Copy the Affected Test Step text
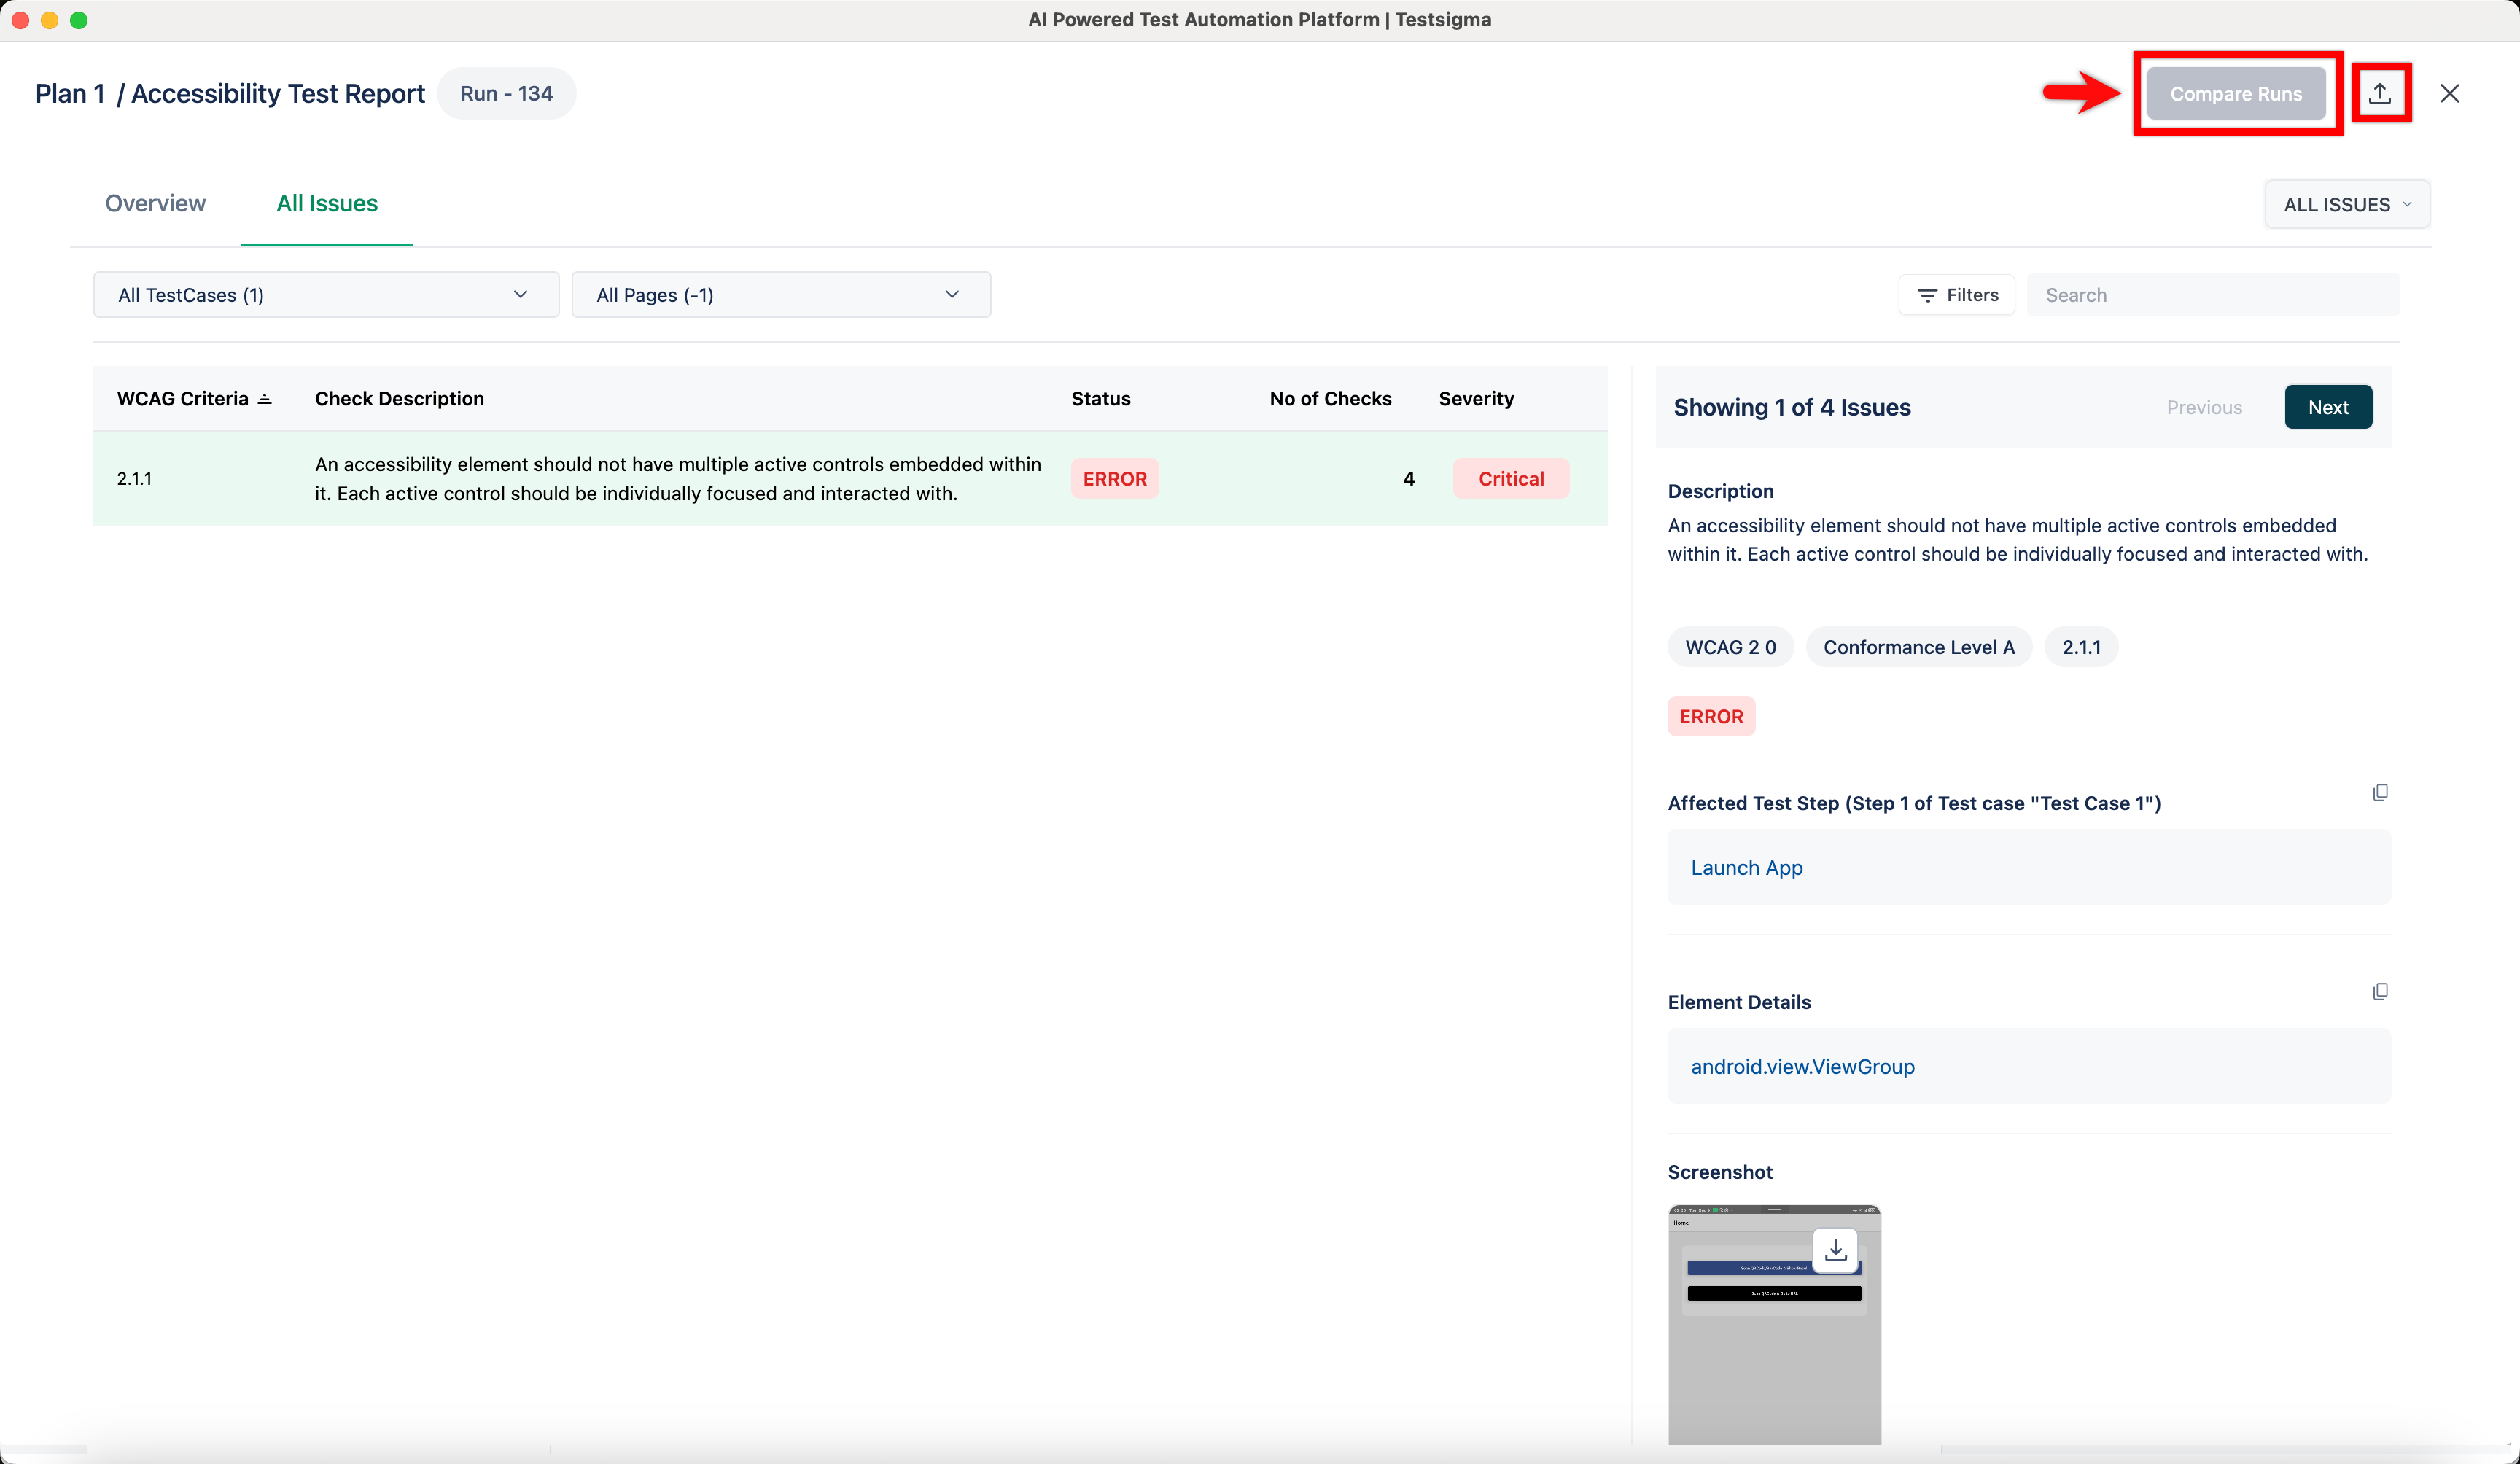2520x1464 pixels. (2380, 792)
